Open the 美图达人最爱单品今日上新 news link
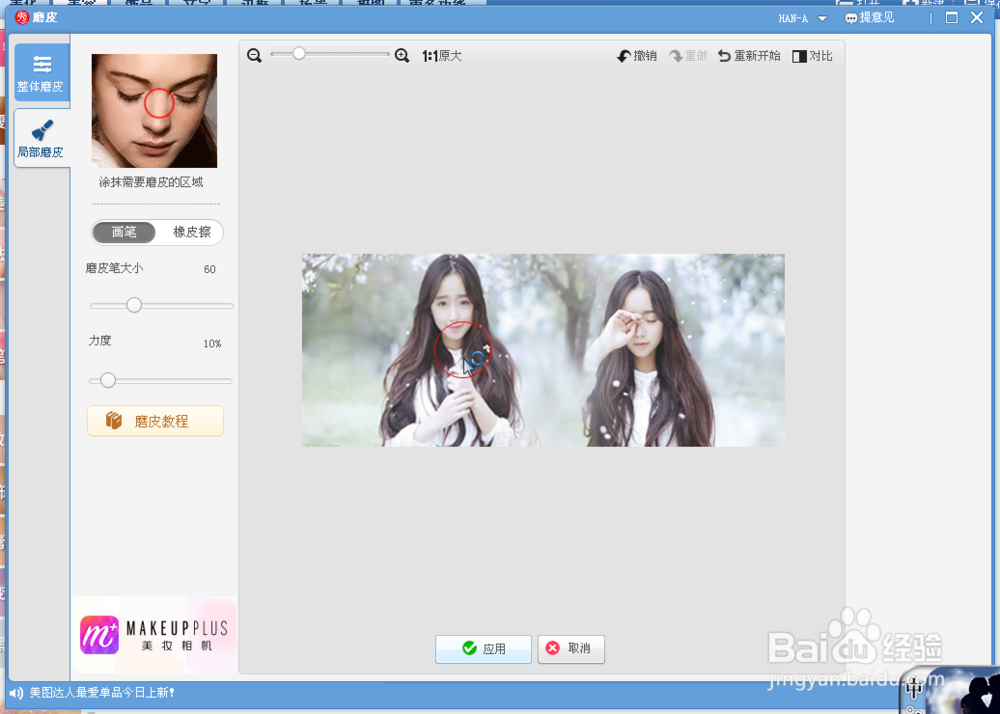1000x714 pixels. click(x=102, y=692)
